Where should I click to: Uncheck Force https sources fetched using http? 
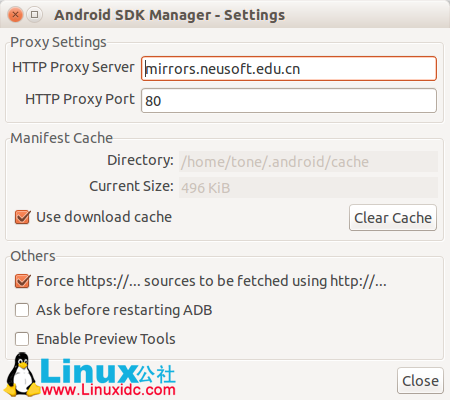coord(22,281)
